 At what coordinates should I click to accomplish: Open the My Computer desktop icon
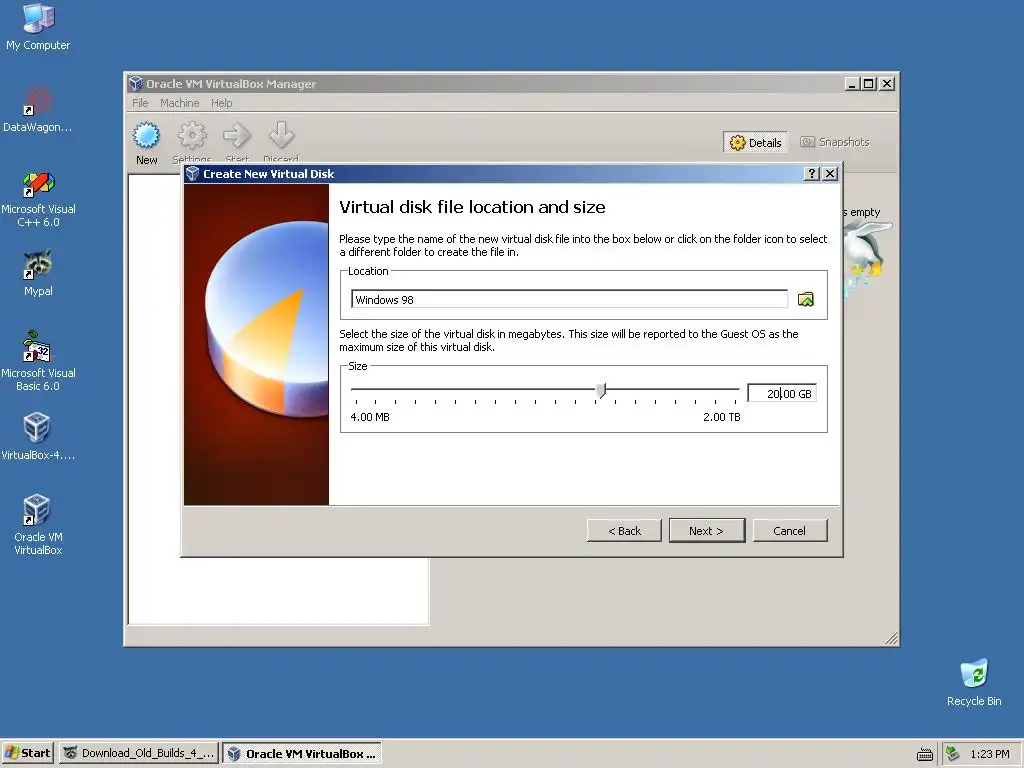(x=38, y=27)
